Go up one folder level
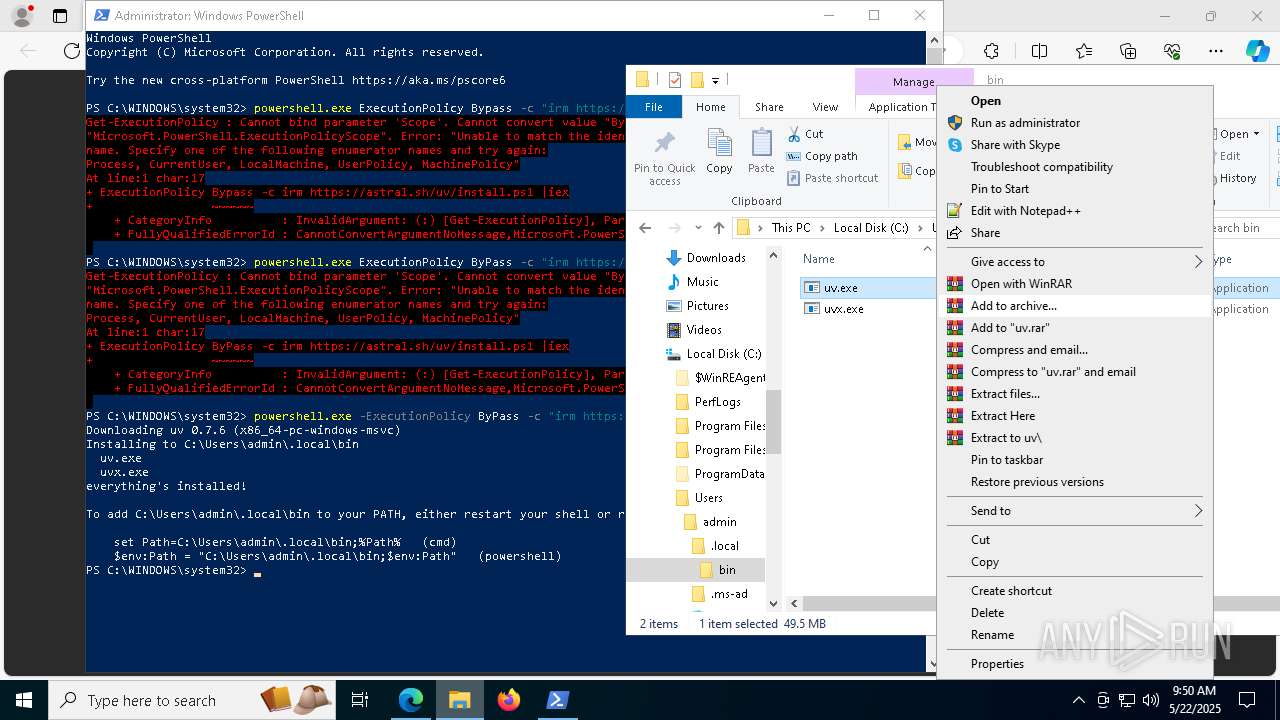The image size is (1280, 720). 718,228
